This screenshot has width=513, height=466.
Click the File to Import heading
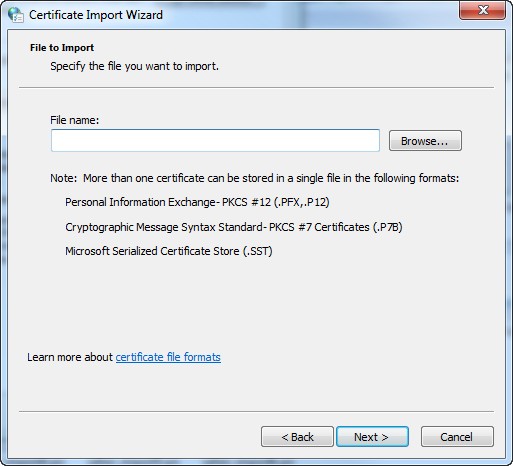pyautogui.click(x=62, y=48)
